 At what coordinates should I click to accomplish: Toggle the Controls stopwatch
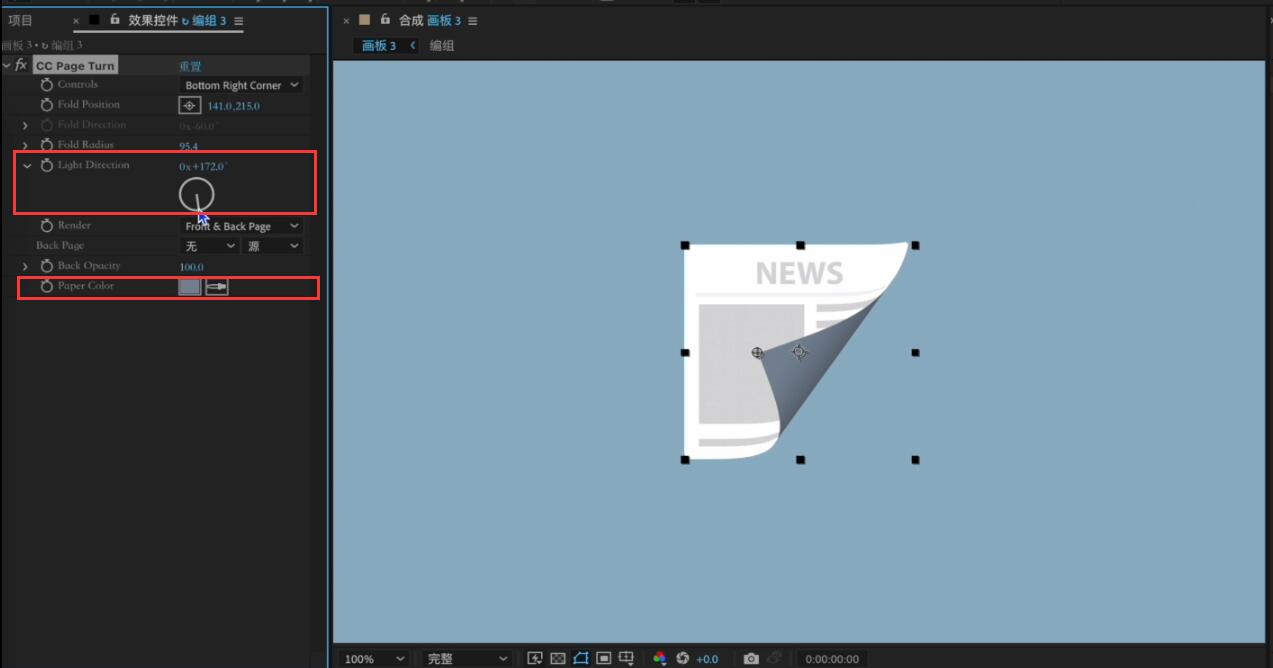tap(47, 85)
